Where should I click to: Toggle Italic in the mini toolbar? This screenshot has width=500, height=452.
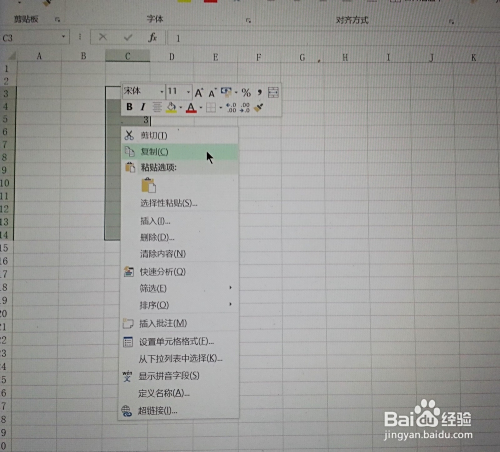pos(143,107)
